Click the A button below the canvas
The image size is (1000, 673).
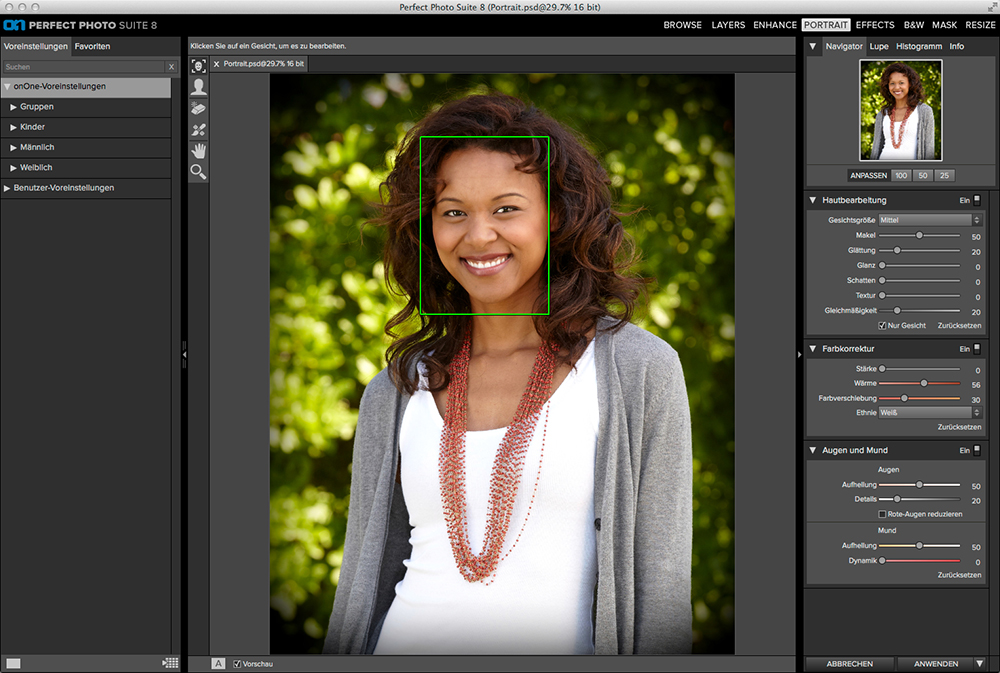tap(218, 663)
